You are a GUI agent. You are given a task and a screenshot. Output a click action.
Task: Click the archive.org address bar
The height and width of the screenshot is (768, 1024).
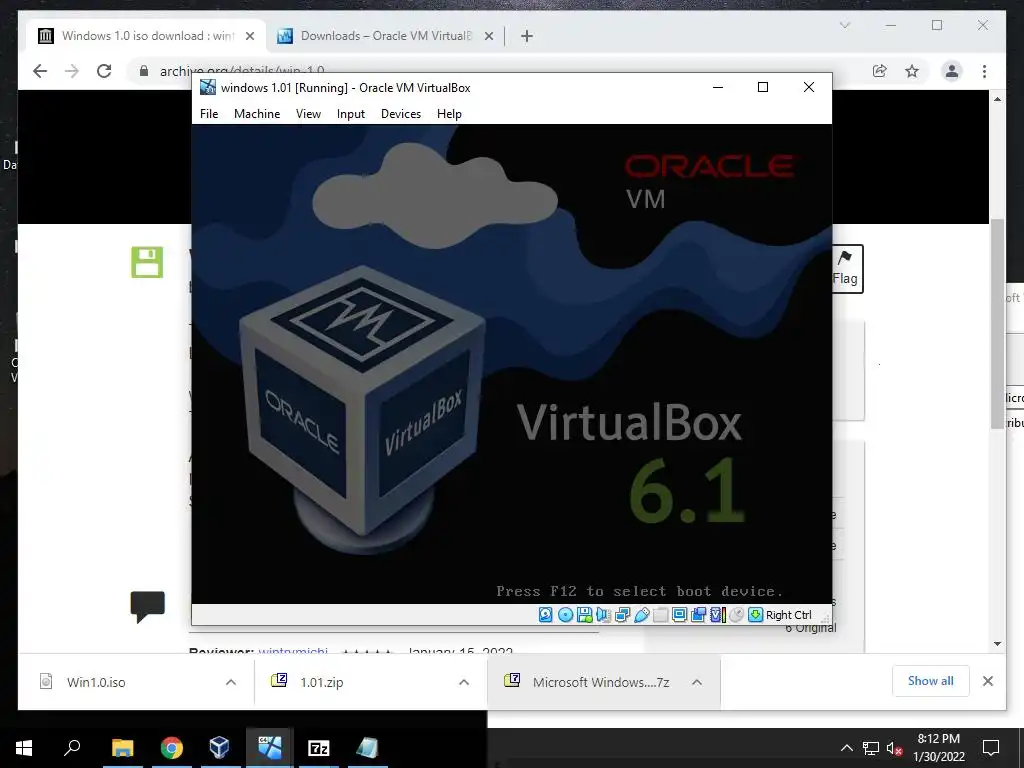coord(496,71)
